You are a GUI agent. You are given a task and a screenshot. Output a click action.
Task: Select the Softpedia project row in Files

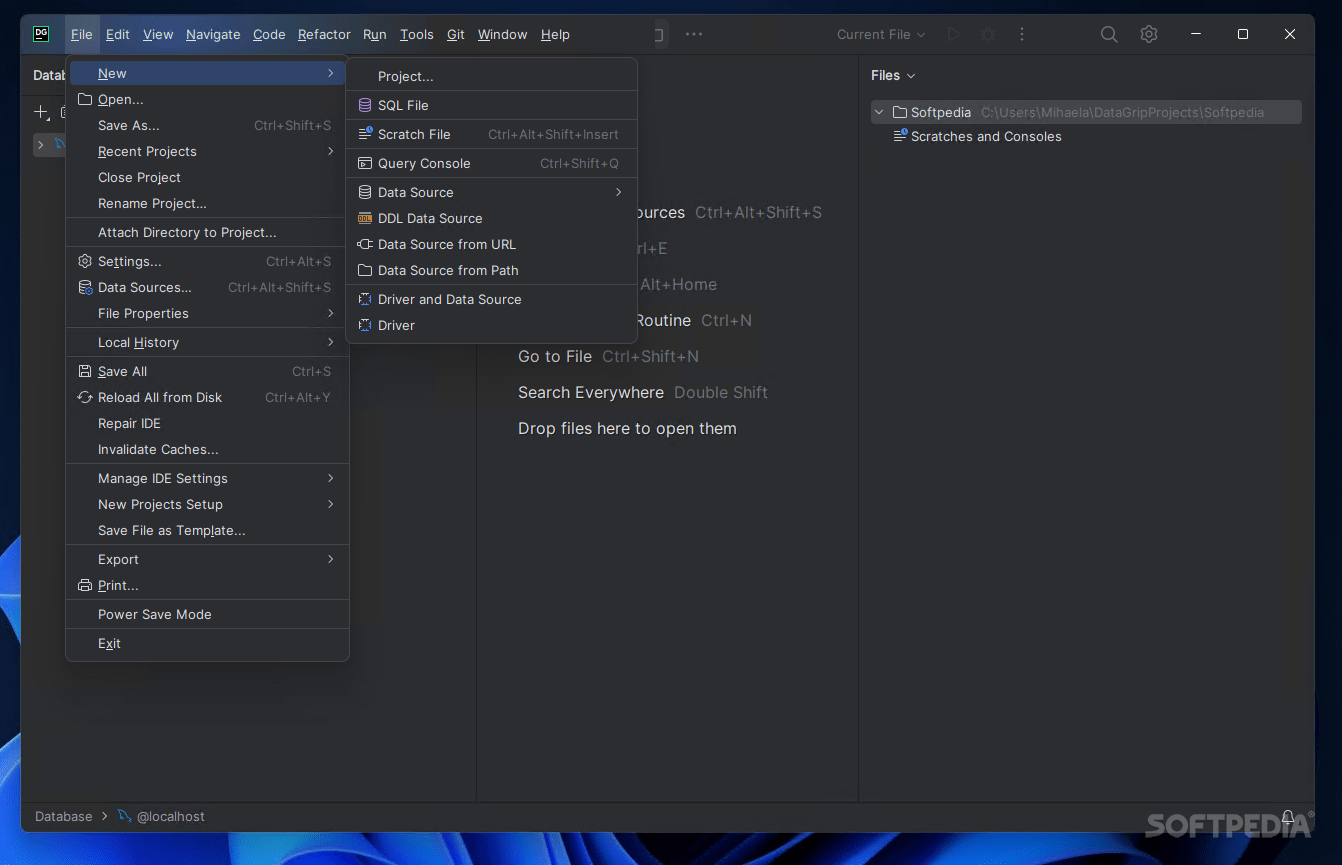[x=1086, y=112]
